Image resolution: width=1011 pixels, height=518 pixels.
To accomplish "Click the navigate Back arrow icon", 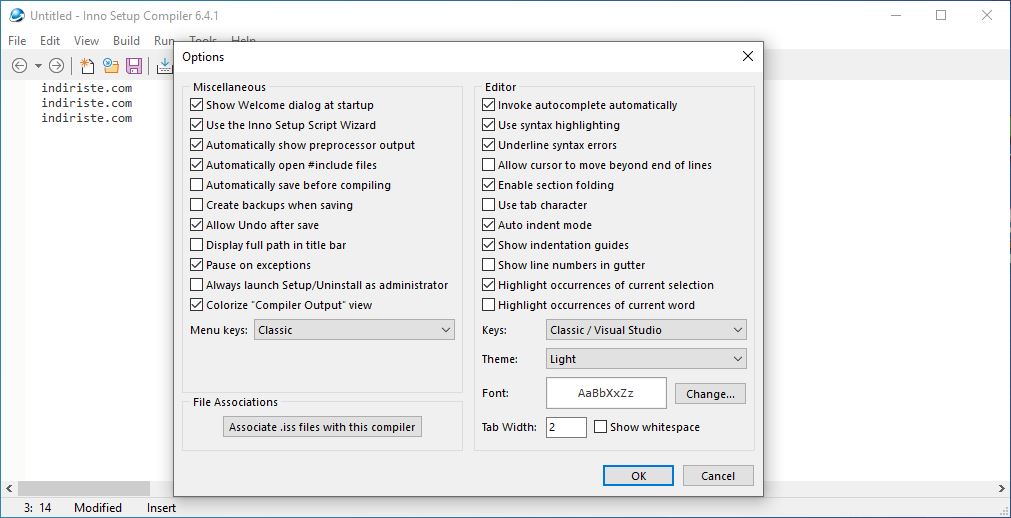I will (x=19, y=65).
